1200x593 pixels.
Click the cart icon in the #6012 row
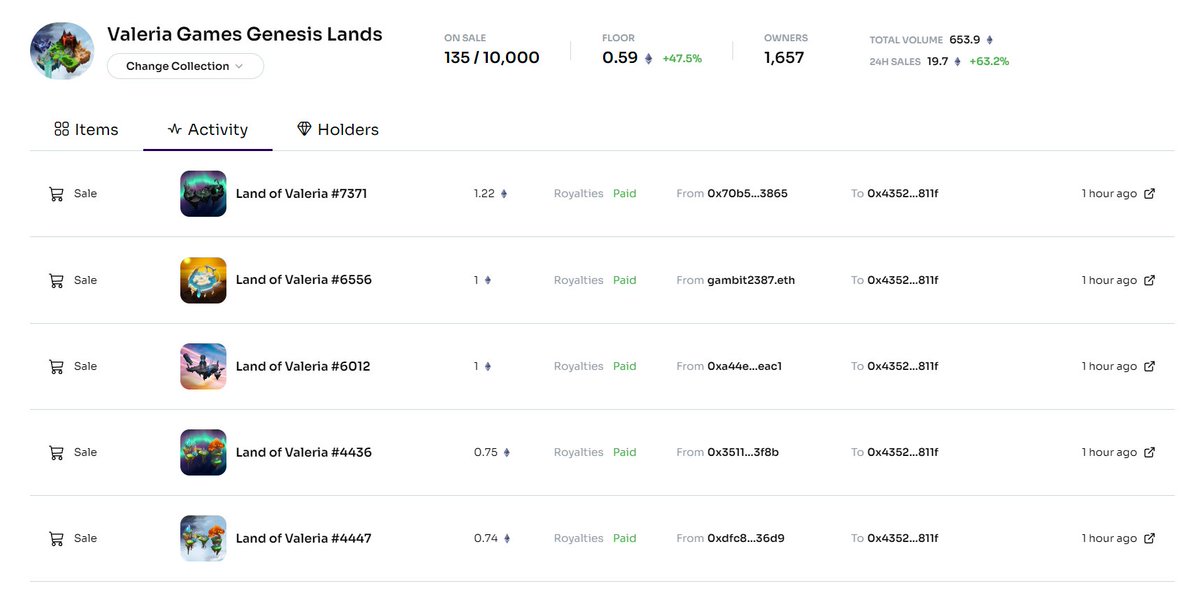(x=56, y=366)
